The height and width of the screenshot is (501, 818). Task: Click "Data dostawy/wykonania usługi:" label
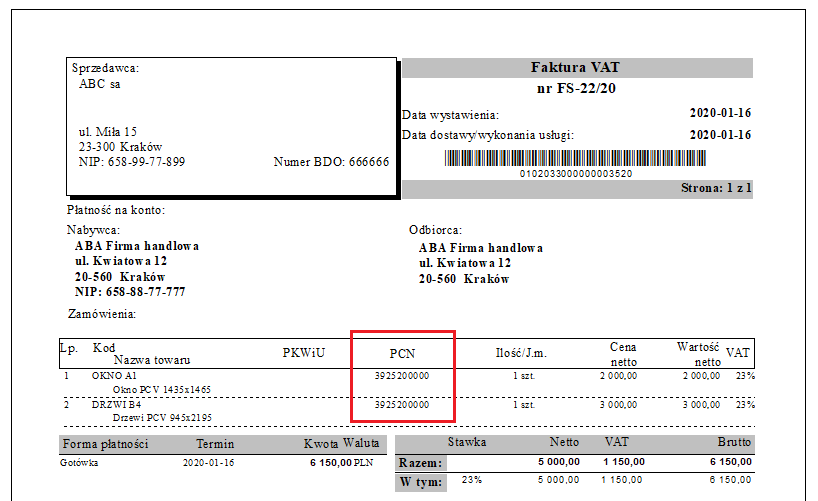(x=488, y=135)
